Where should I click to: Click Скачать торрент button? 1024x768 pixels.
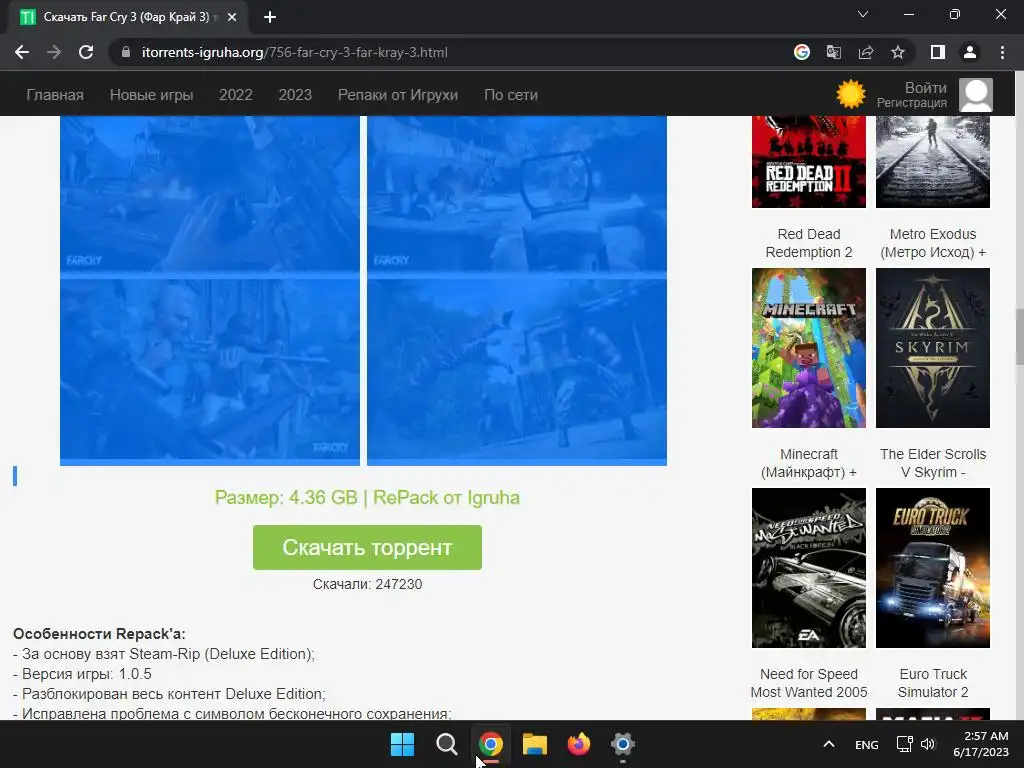[x=367, y=547]
